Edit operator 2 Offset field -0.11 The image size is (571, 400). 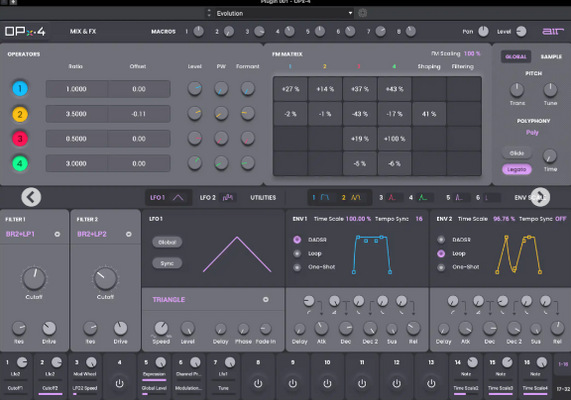(139, 114)
